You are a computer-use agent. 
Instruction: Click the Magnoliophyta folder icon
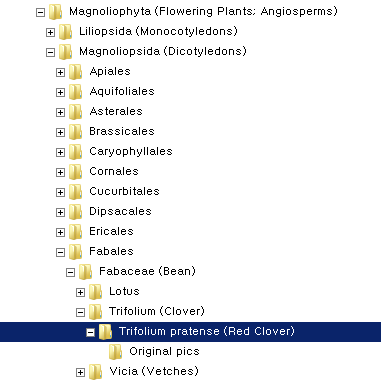[x=56, y=12]
